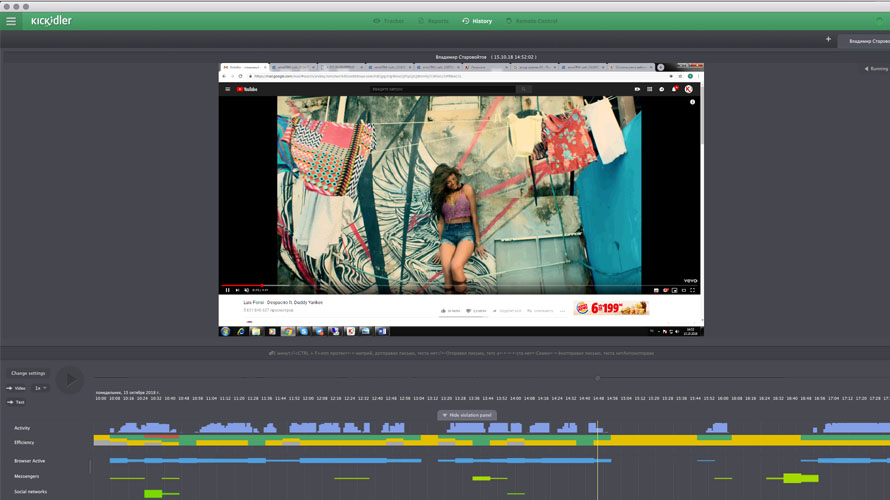Open the YouTube apps grid icon

coord(649,89)
